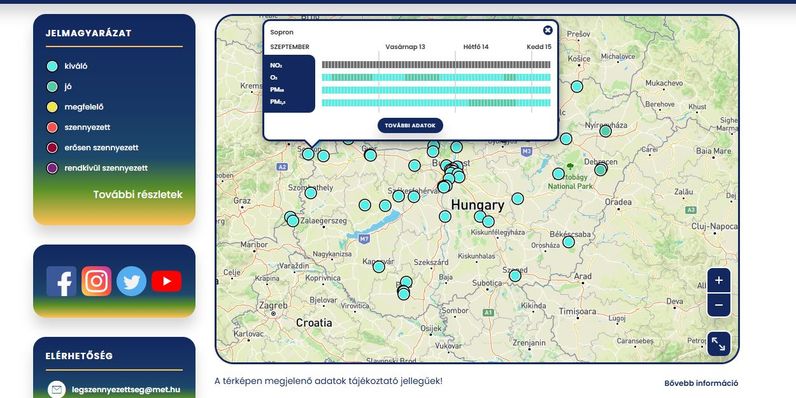Open the YouTube channel icon
Image resolution: width=796 pixels, height=398 pixels.
point(167,281)
